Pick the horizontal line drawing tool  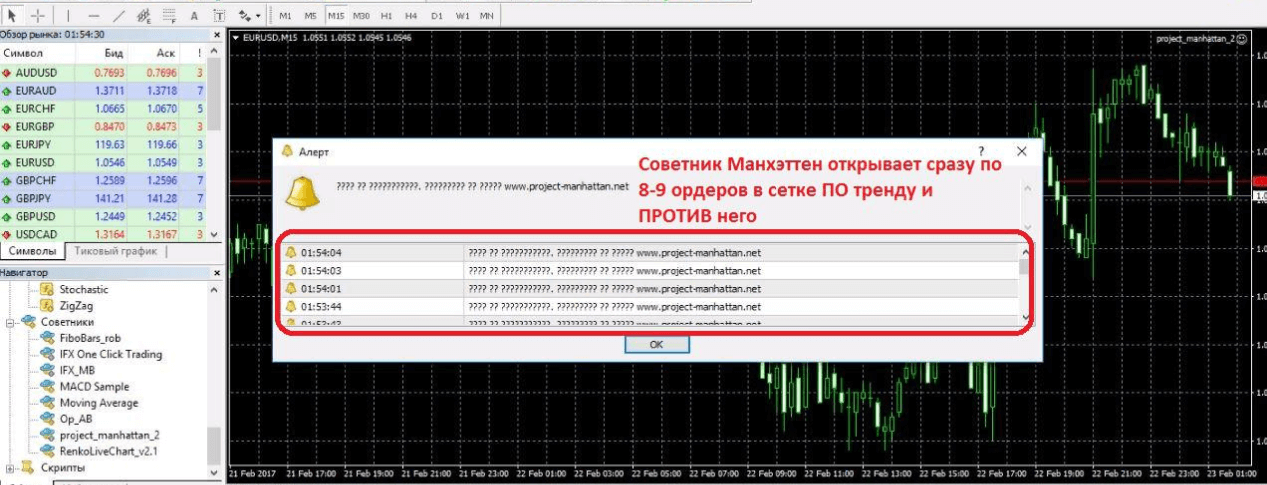click(94, 15)
